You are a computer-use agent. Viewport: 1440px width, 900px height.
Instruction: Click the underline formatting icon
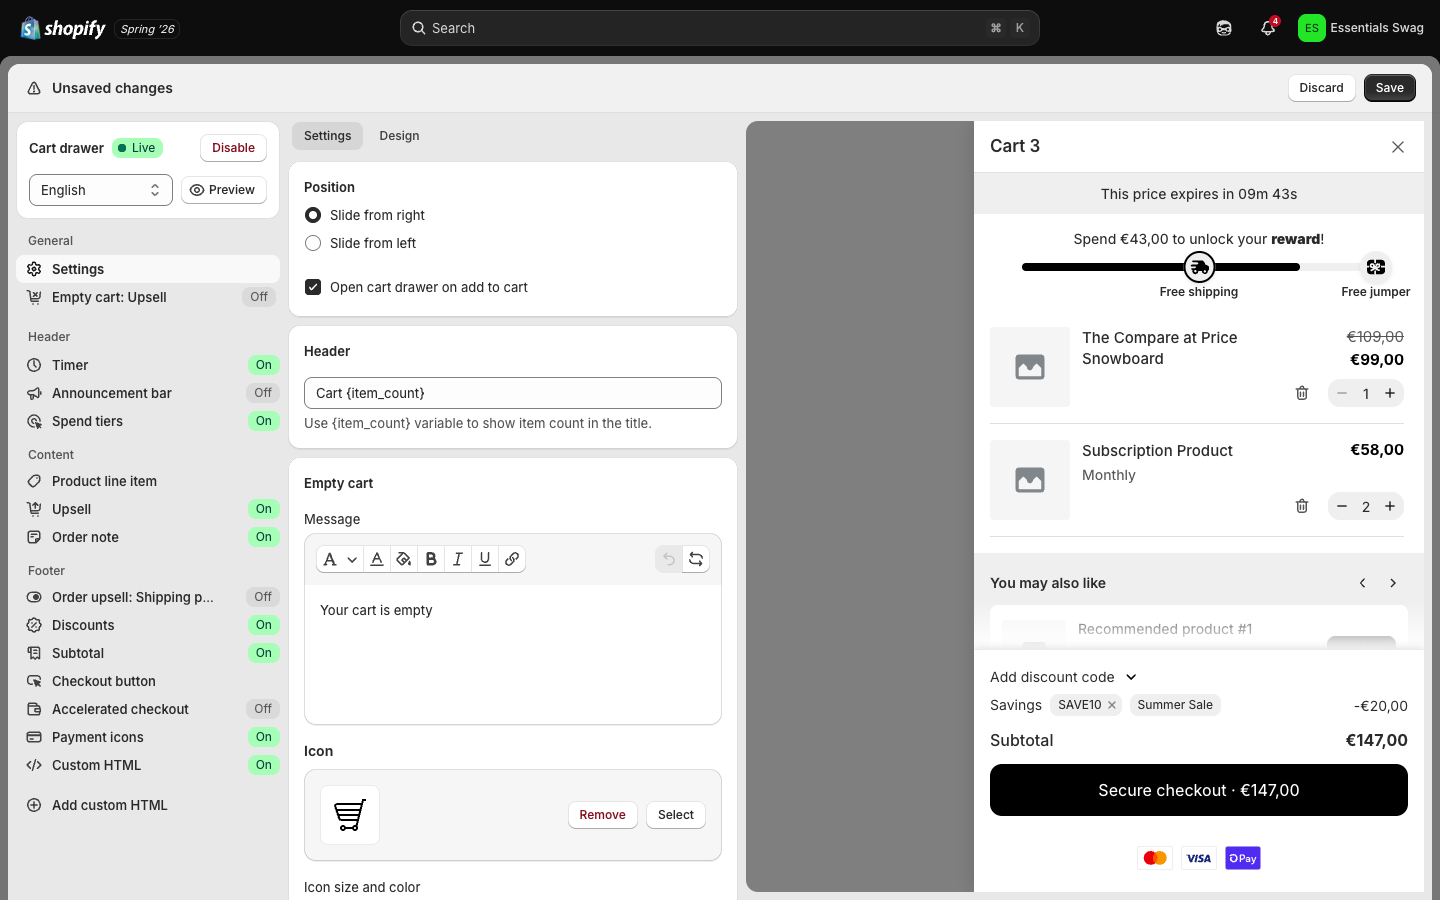click(x=485, y=559)
